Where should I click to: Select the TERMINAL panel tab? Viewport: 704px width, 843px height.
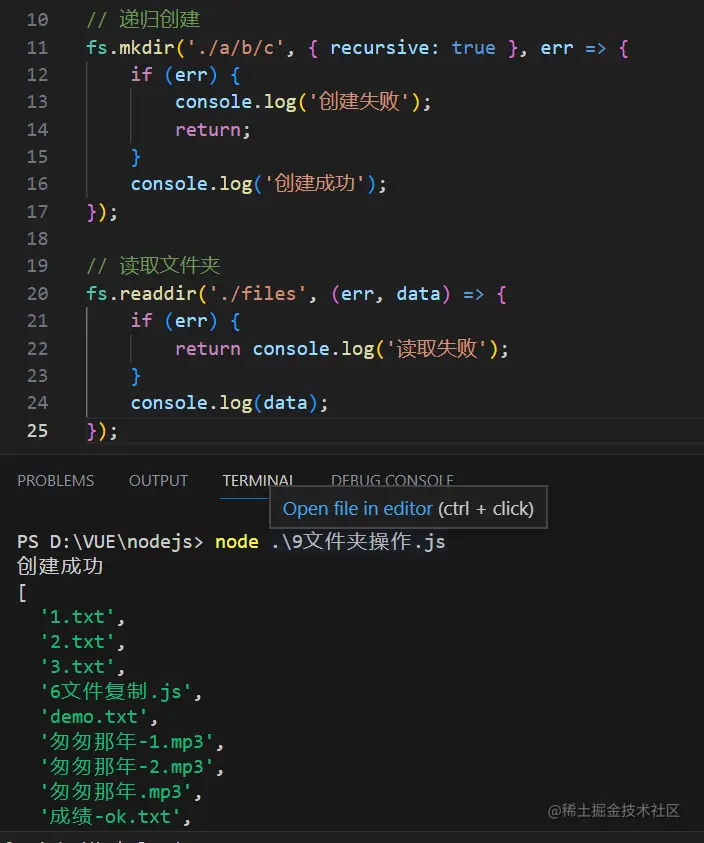coord(258,480)
